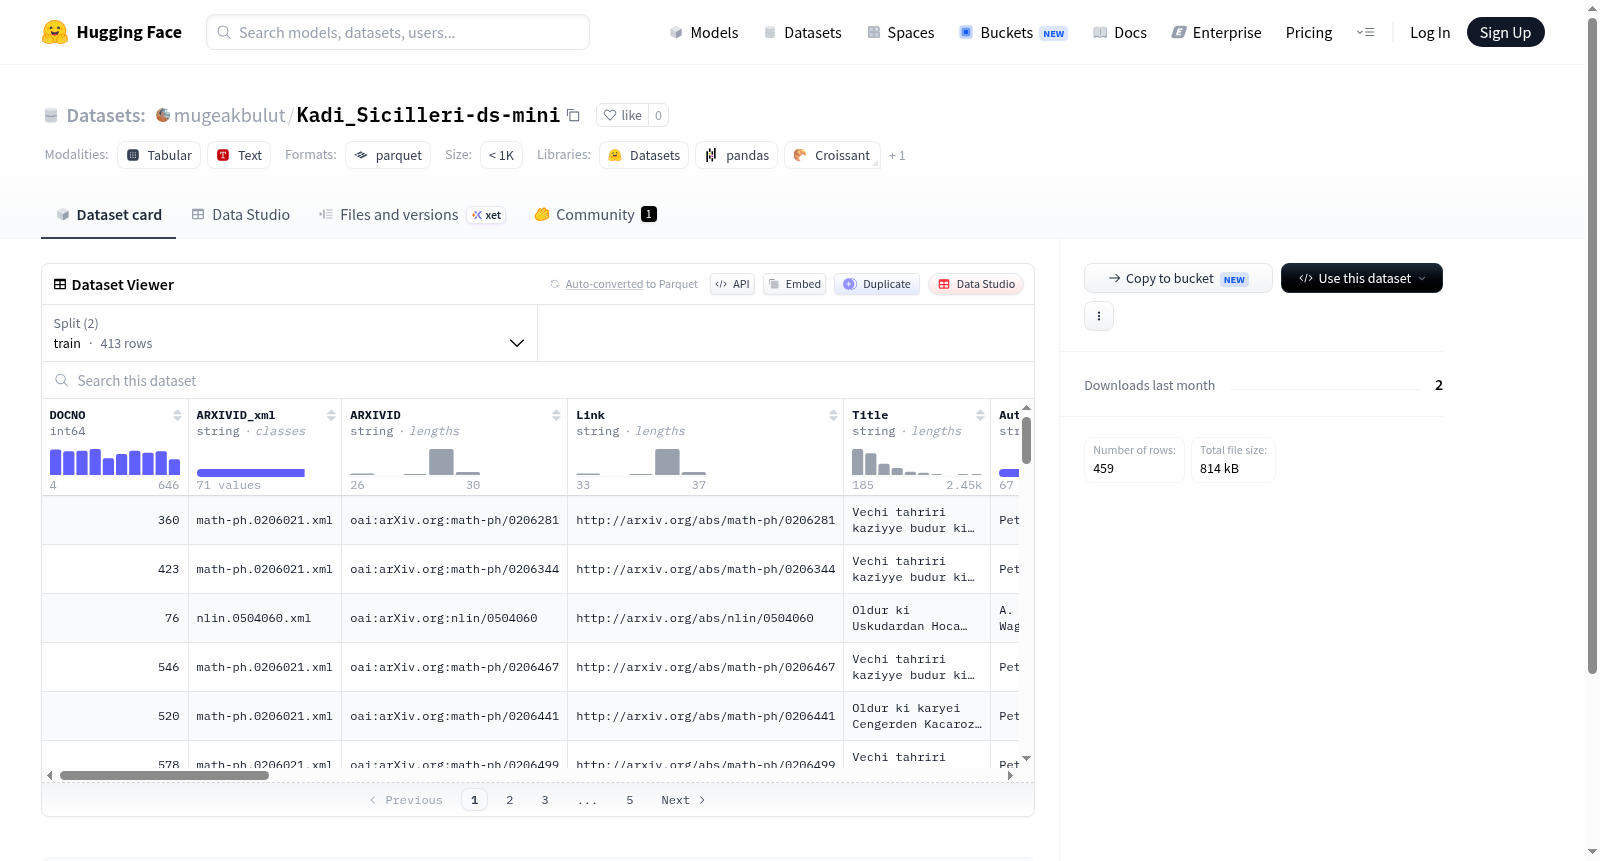This screenshot has height=861, width=1600.
Task: Click cell oai:arXiv.org:math-ph/0206467
Action: (x=454, y=667)
